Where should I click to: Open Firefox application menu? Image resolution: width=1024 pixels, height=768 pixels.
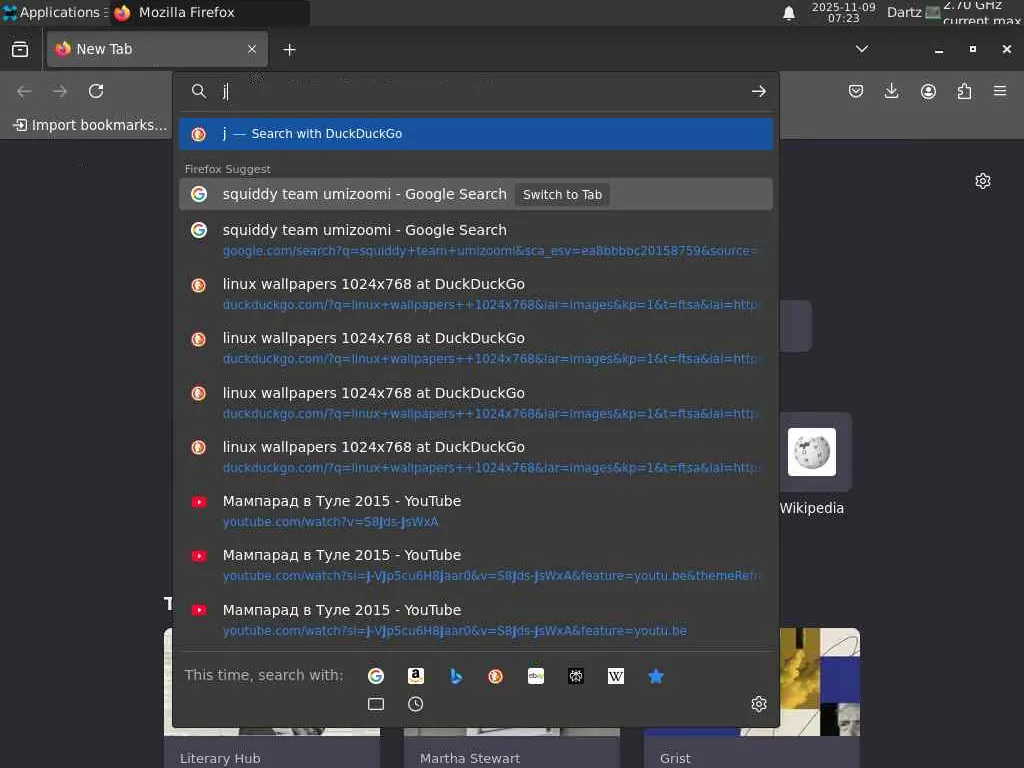(x=1000, y=91)
